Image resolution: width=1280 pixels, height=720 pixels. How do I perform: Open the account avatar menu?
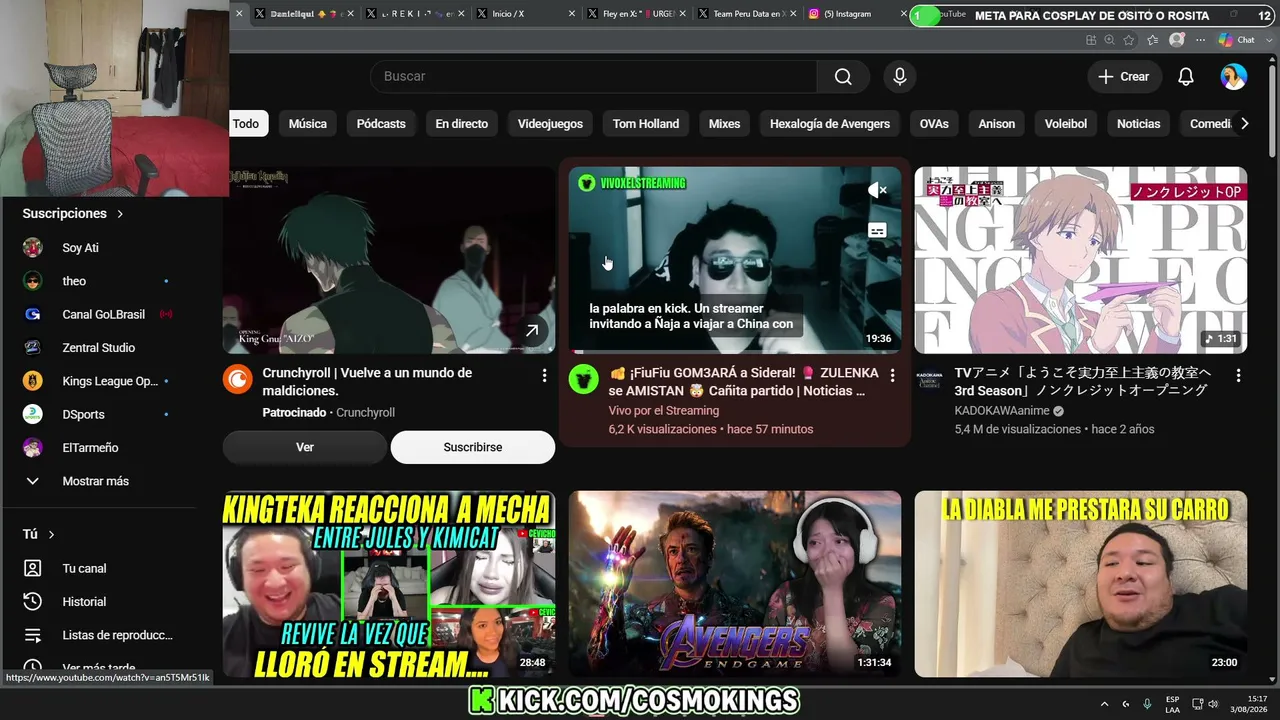[1234, 77]
